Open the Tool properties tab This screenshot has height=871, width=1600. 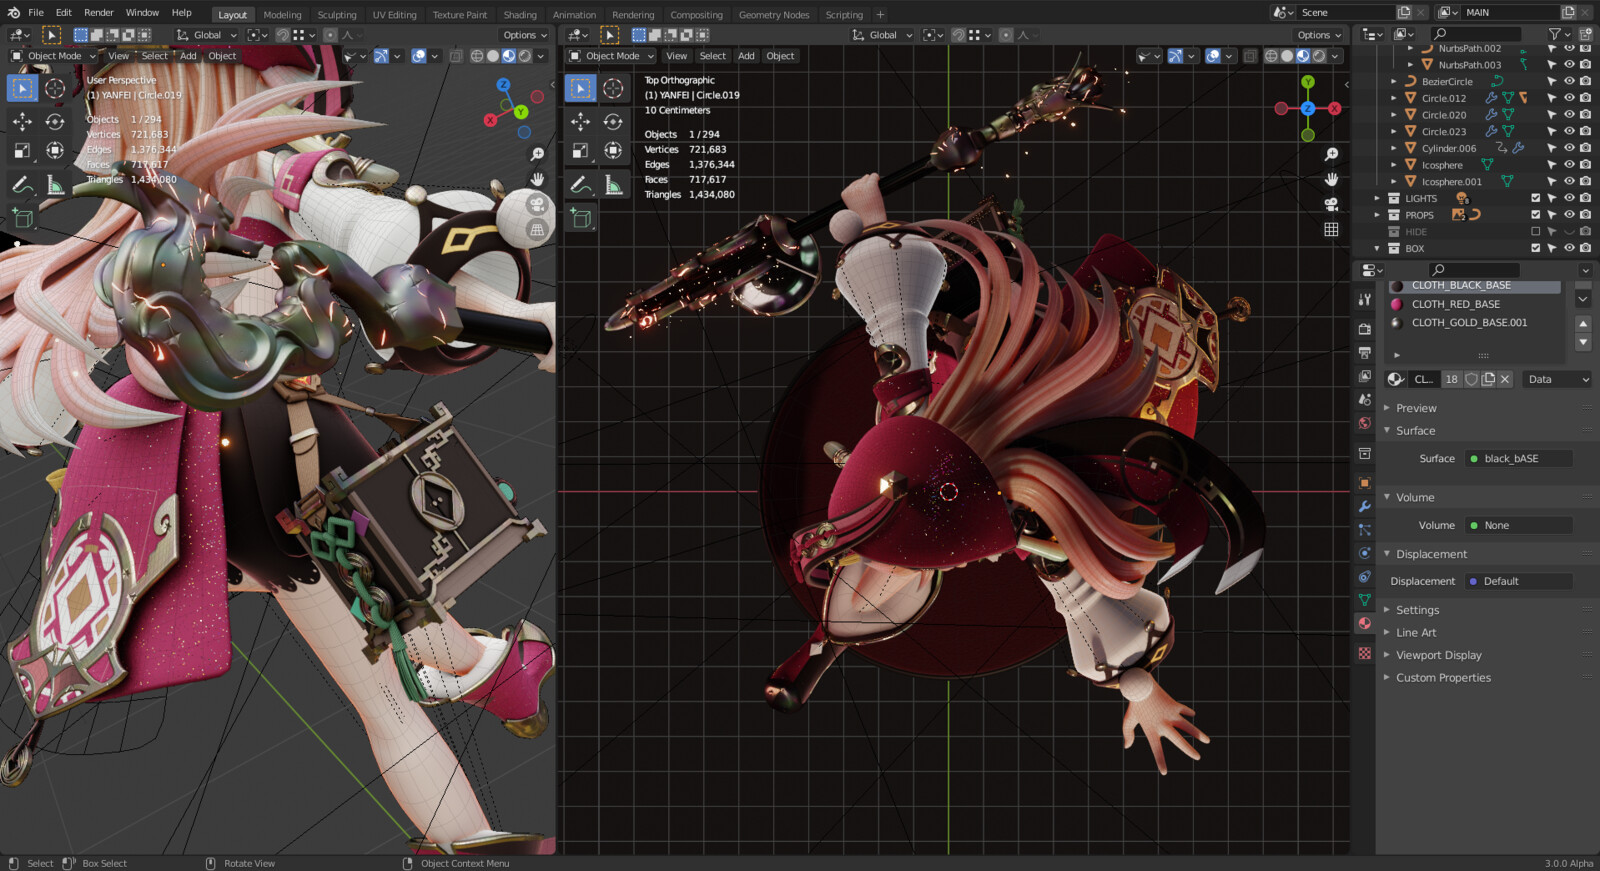coord(1364,299)
